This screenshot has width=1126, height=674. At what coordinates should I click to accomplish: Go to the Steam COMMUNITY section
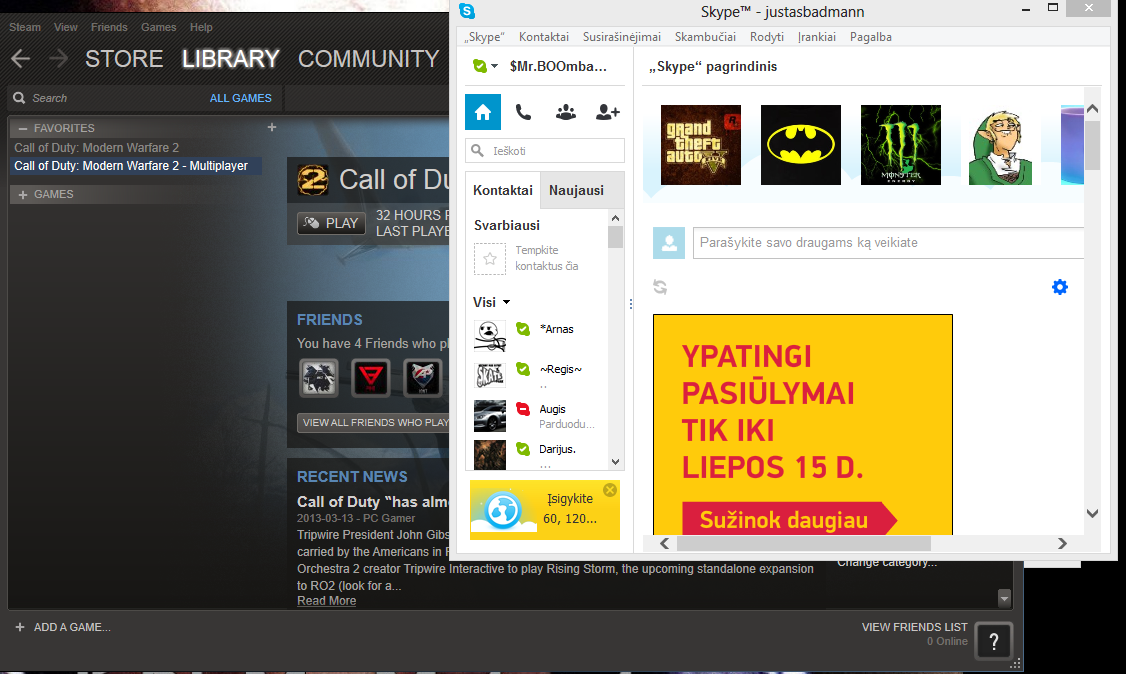tap(368, 59)
